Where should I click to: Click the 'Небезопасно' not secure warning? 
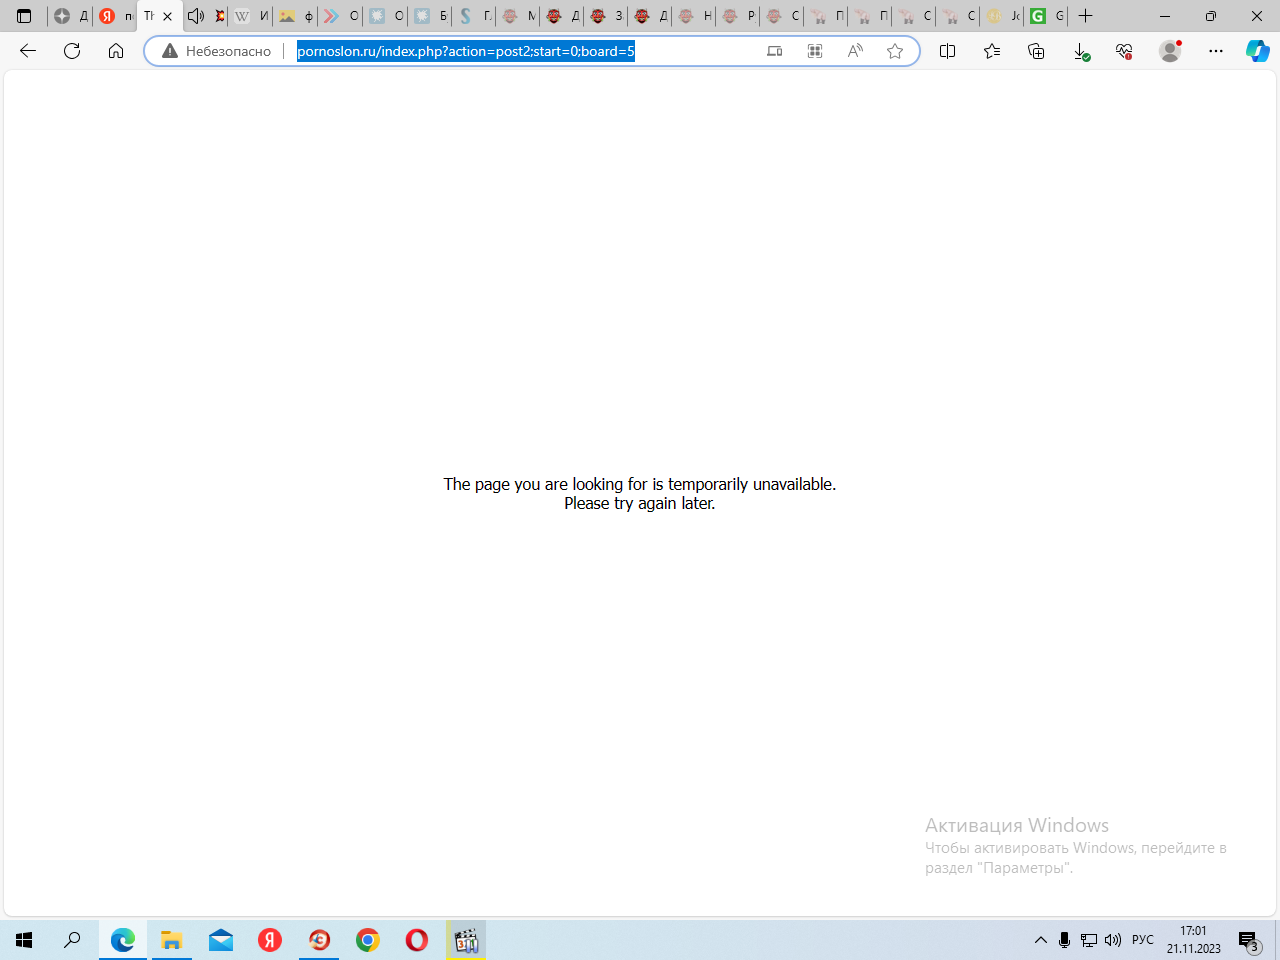217,51
